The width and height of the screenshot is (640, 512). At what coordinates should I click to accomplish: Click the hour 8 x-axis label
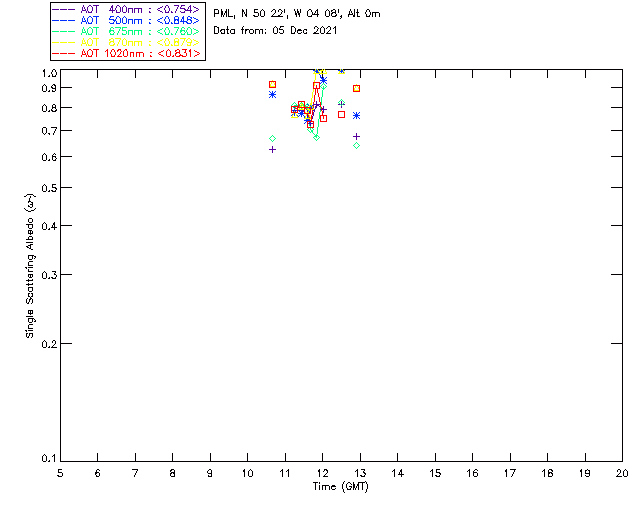click(173, 473)
